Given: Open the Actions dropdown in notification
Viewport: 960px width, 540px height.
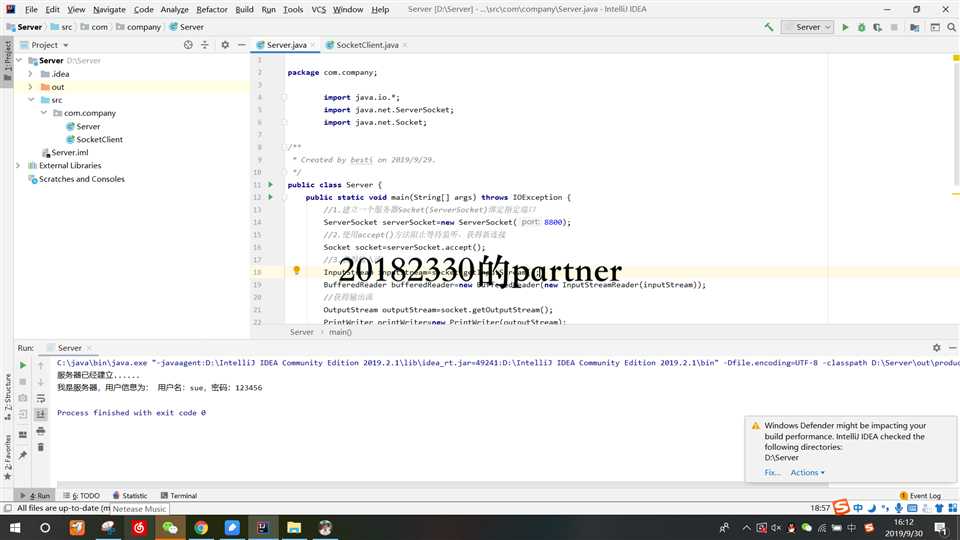Looking at the screenshot, I should [x=808, y=473].
